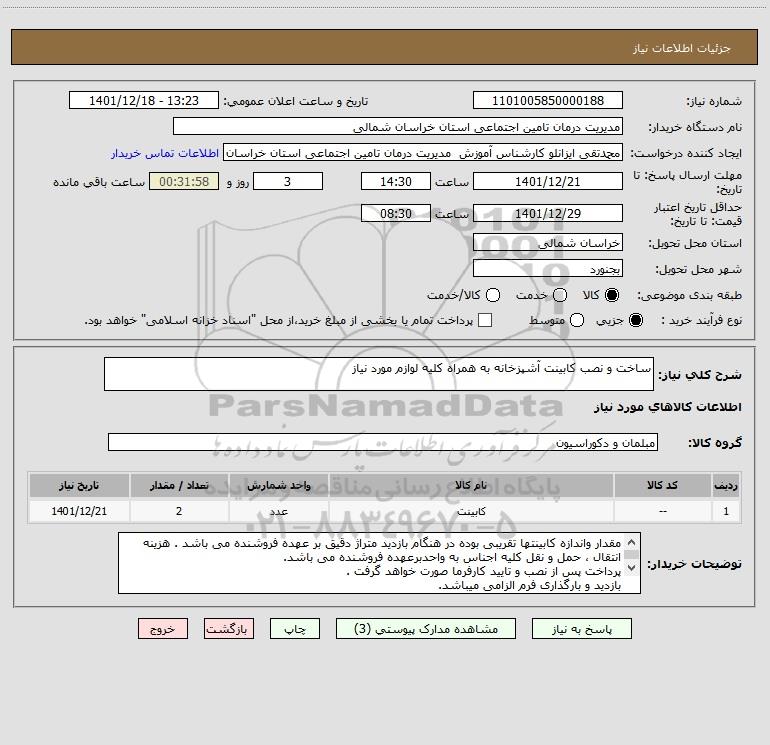770x745 pixels.
Task: Click the public announcement date field 1401/12/18
Action: (144, 101)
